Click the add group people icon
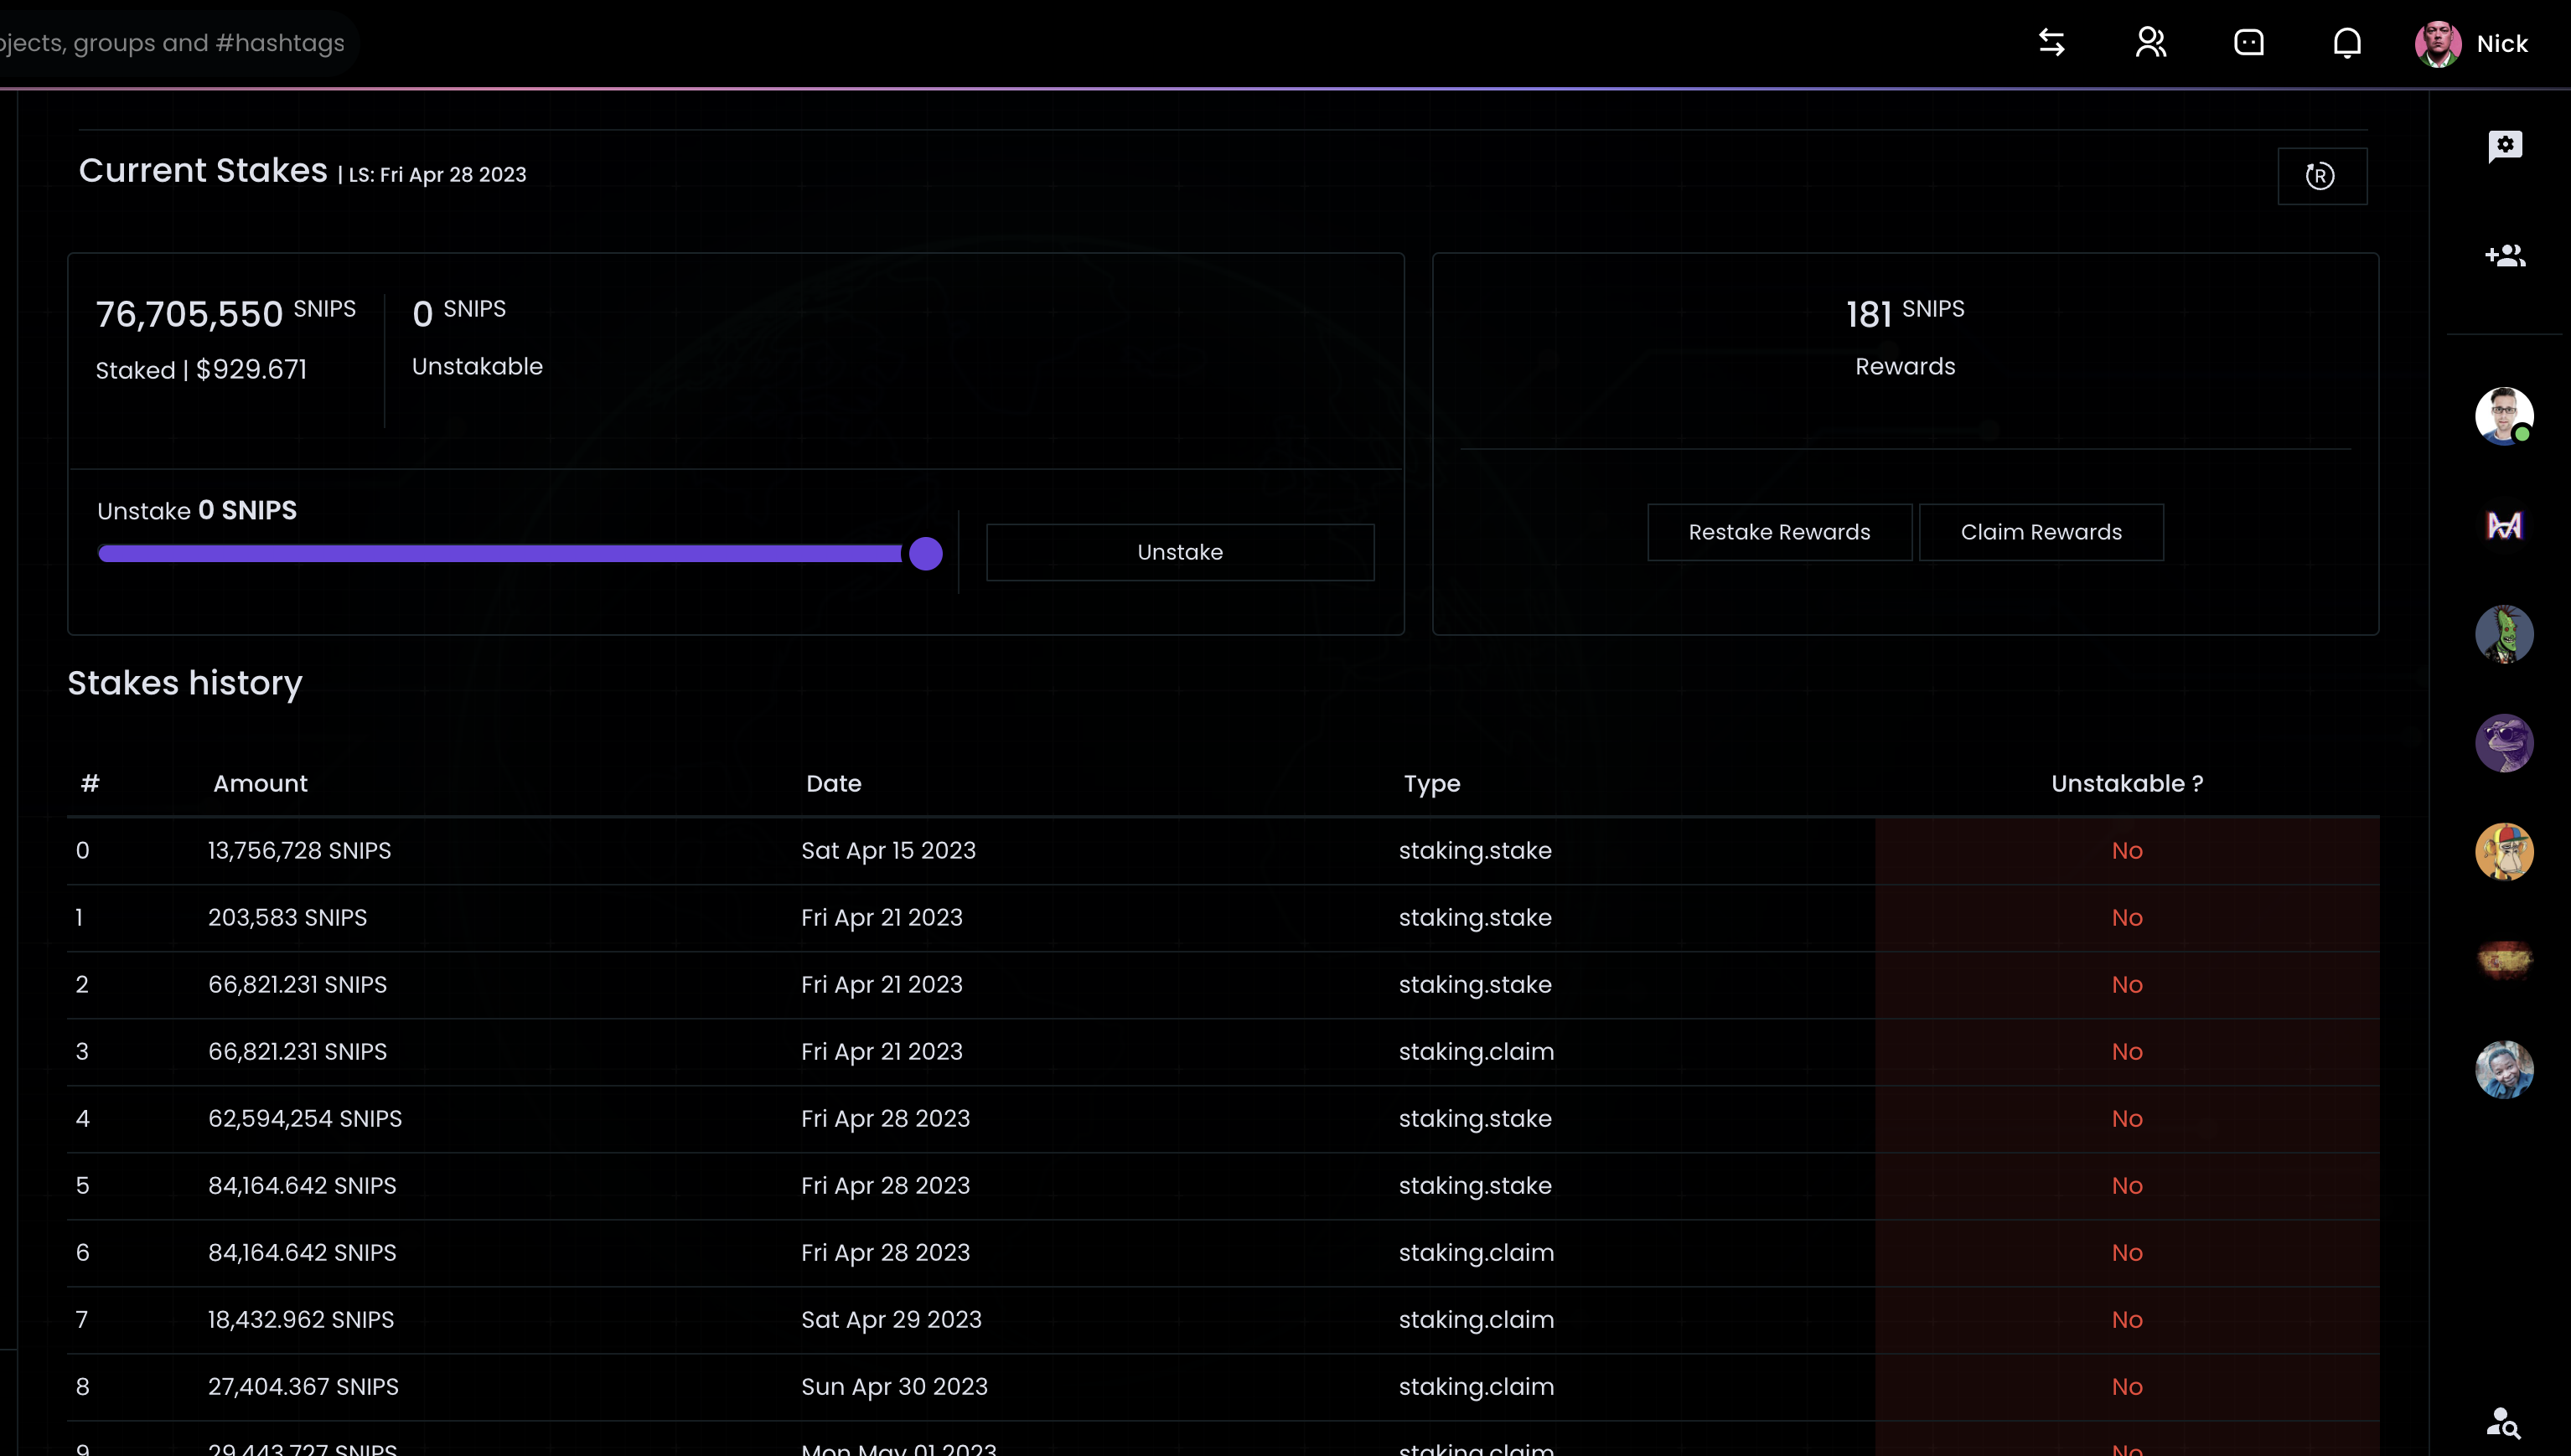Viewport: 2571px width, 1456px height. coord(2504,256)
